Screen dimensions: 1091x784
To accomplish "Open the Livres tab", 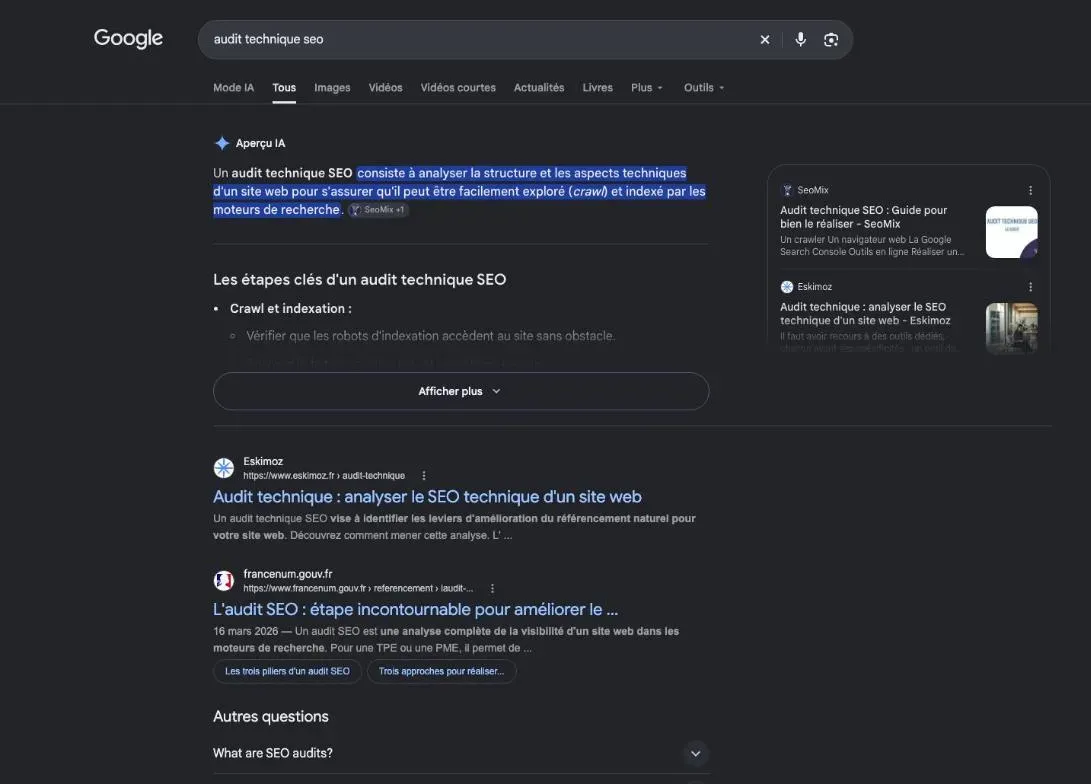I will [x=598, y=88].
